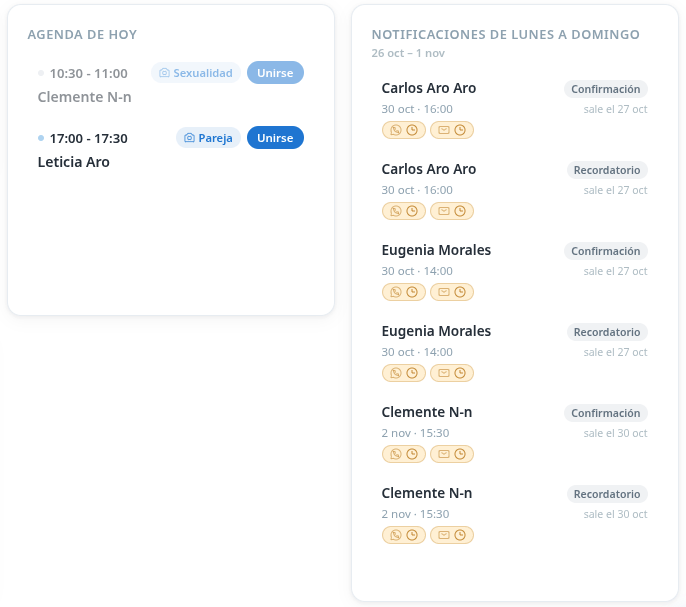The height and width of the screenshot is (607, 686).
Task: Open Leticia Aro appointment
Action: coord(74,162)
